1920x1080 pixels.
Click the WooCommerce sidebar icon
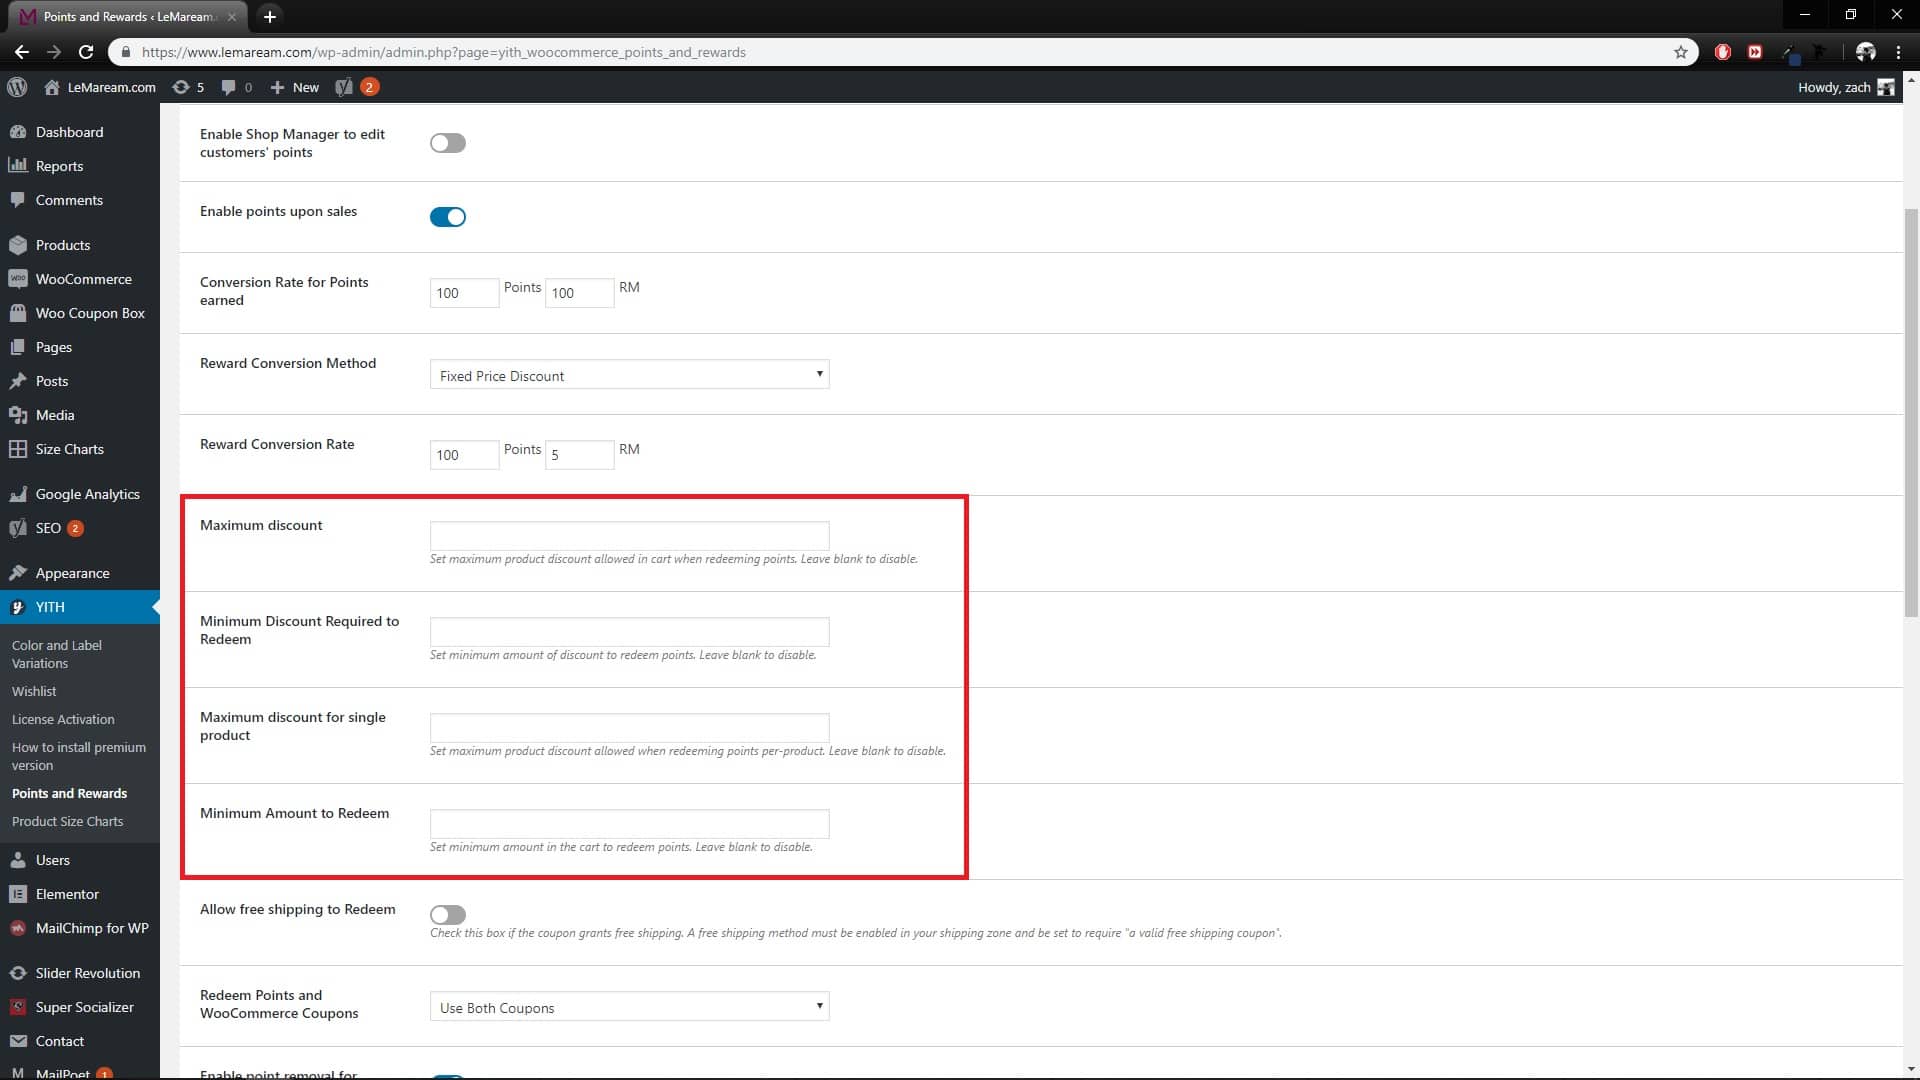[x=18, y=279]
